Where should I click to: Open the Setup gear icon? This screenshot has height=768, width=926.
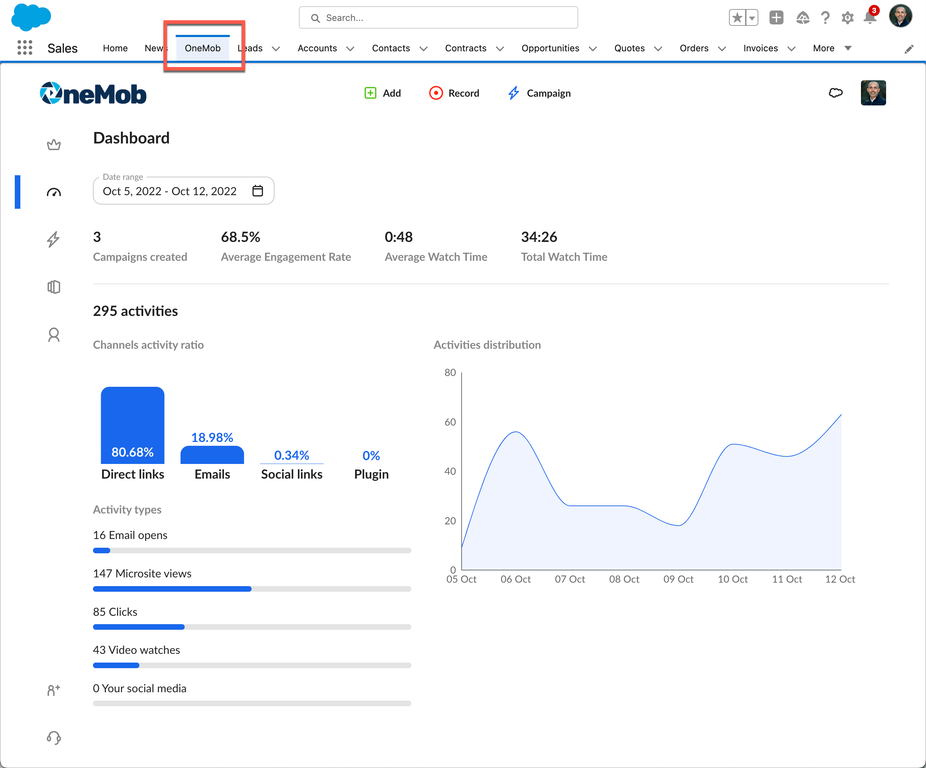pos(847,18)
